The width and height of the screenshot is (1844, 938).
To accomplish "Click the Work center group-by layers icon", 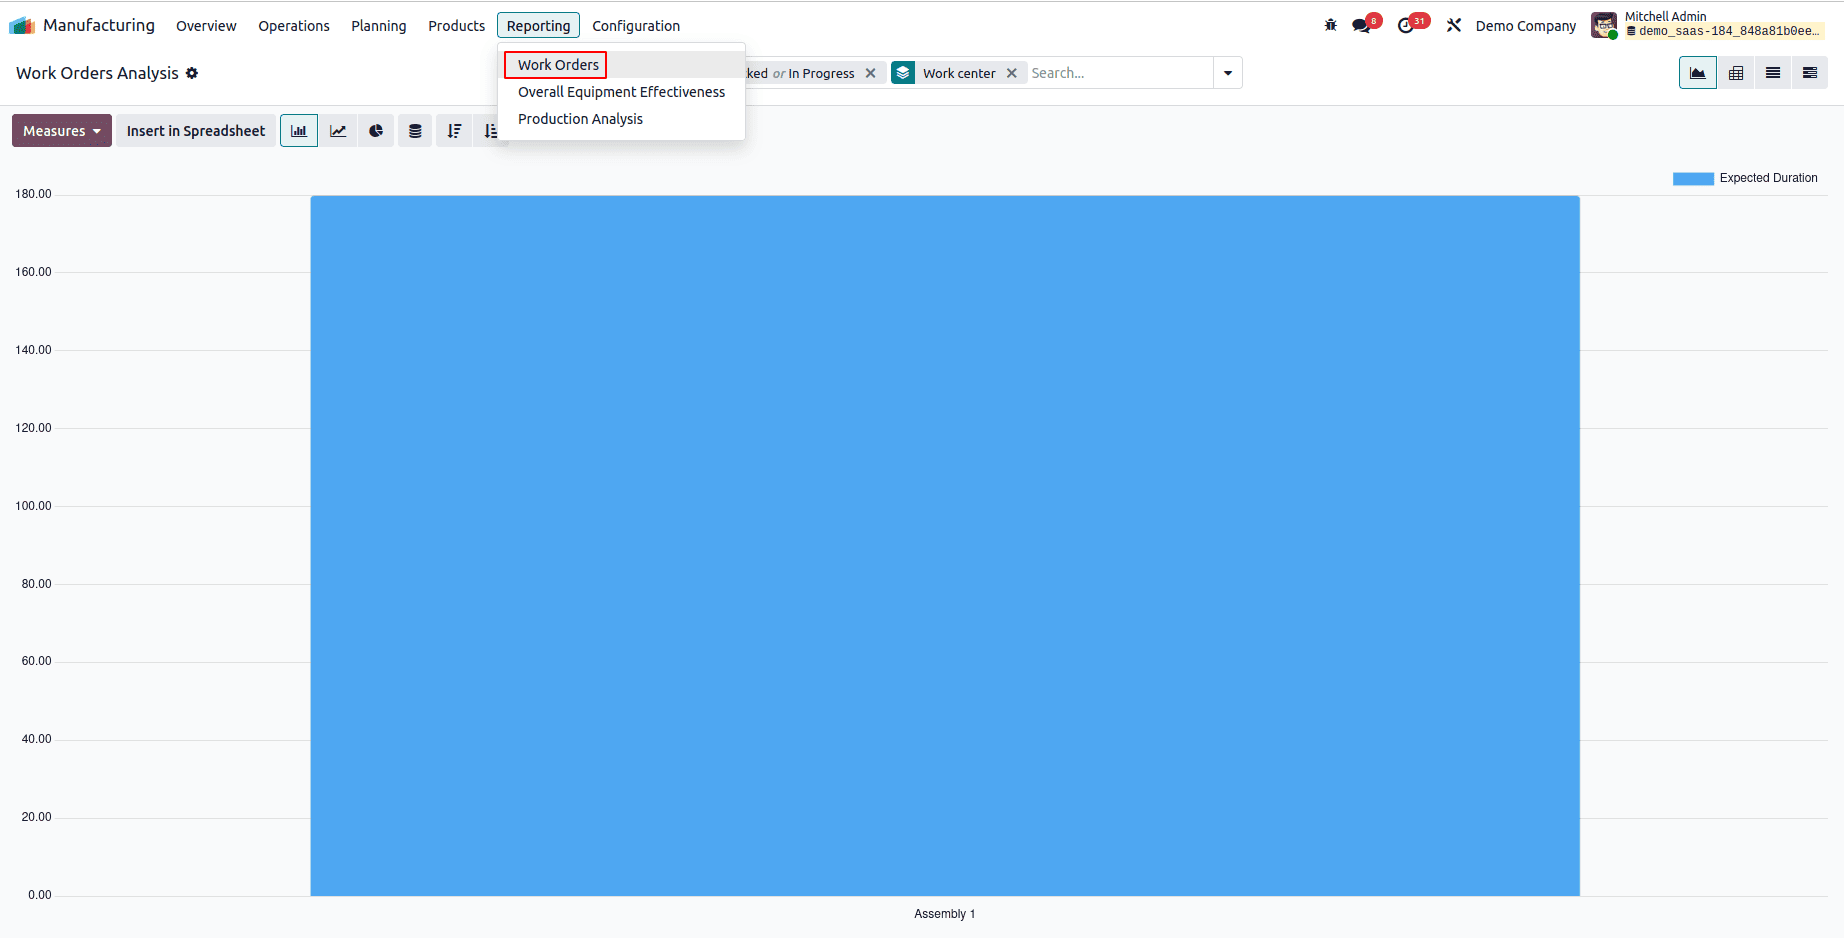I will pyautogui.click(x=903, y=73).
